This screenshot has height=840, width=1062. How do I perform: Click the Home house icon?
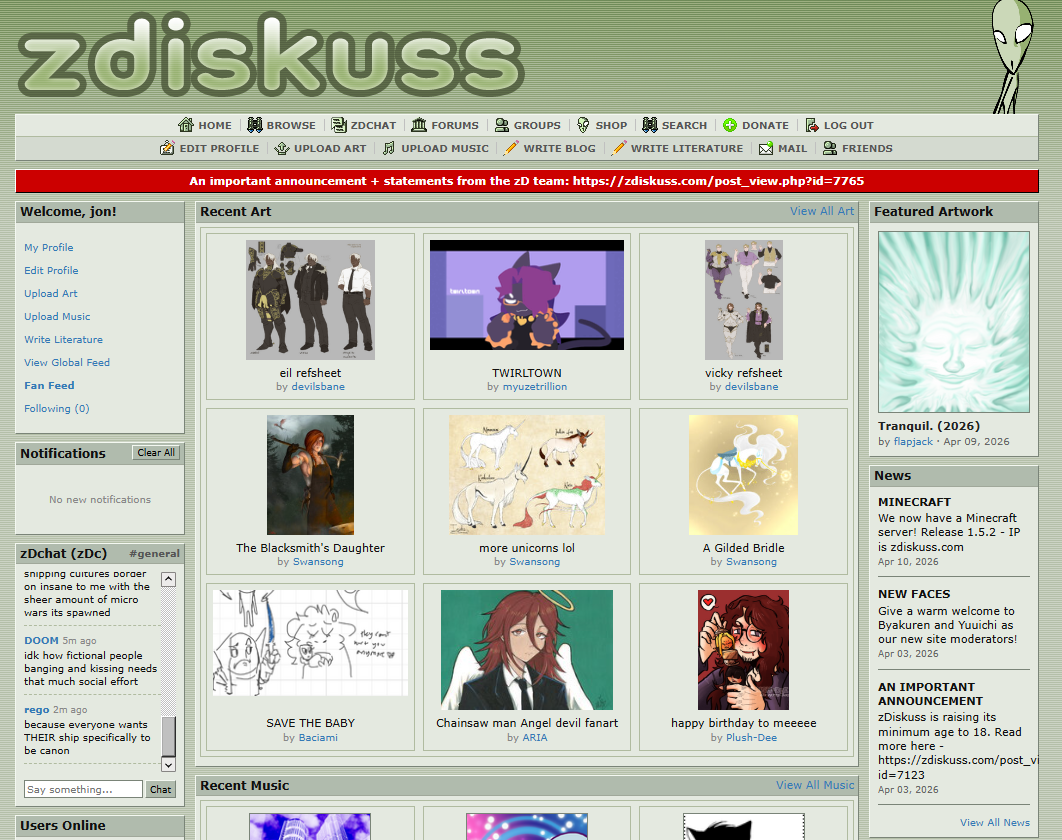pyautogui.click(x=186, y=125)
